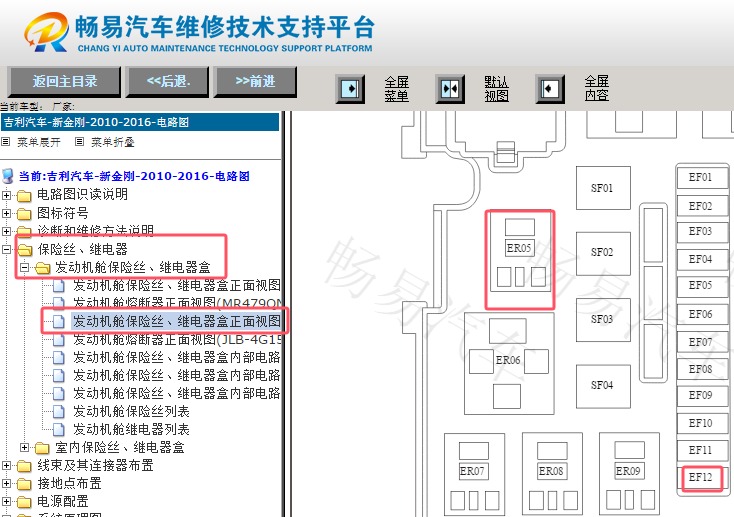
Task: Click the 图标符号 folder icon
Action: click(24, 214)
